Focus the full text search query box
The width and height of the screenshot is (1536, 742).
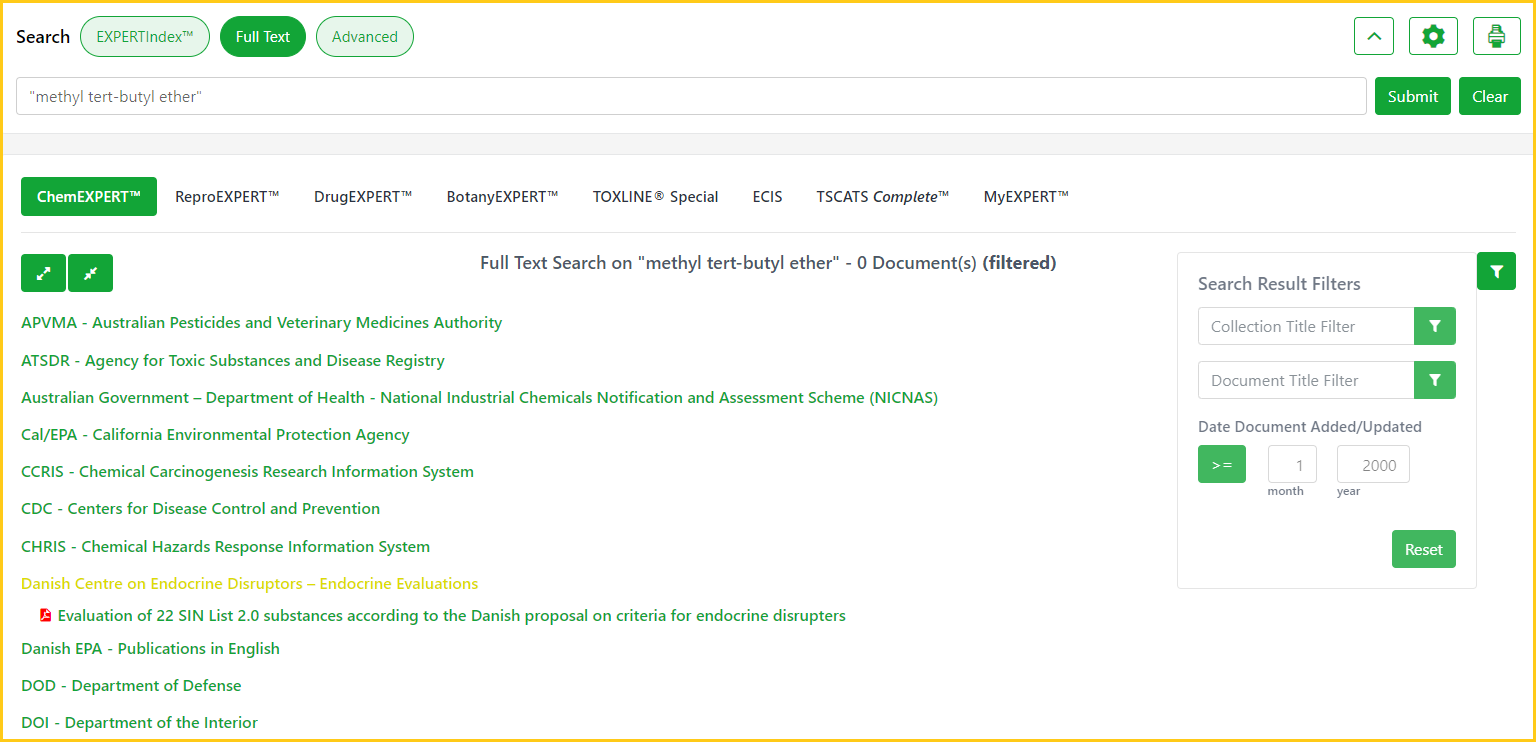coord(690,97)
